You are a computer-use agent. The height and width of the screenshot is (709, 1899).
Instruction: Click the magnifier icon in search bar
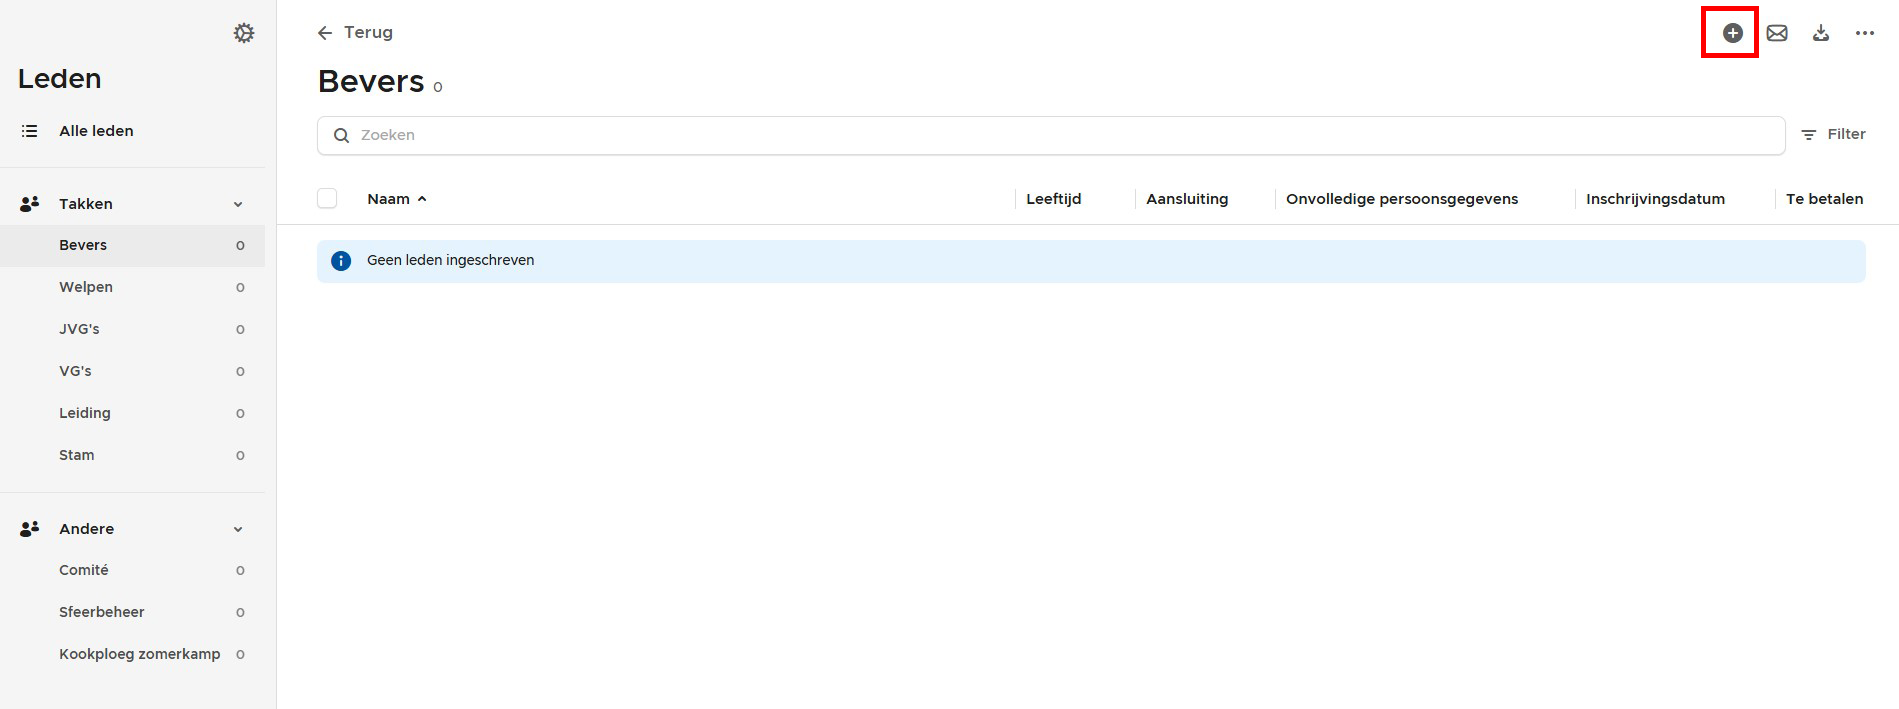point(341,135)
